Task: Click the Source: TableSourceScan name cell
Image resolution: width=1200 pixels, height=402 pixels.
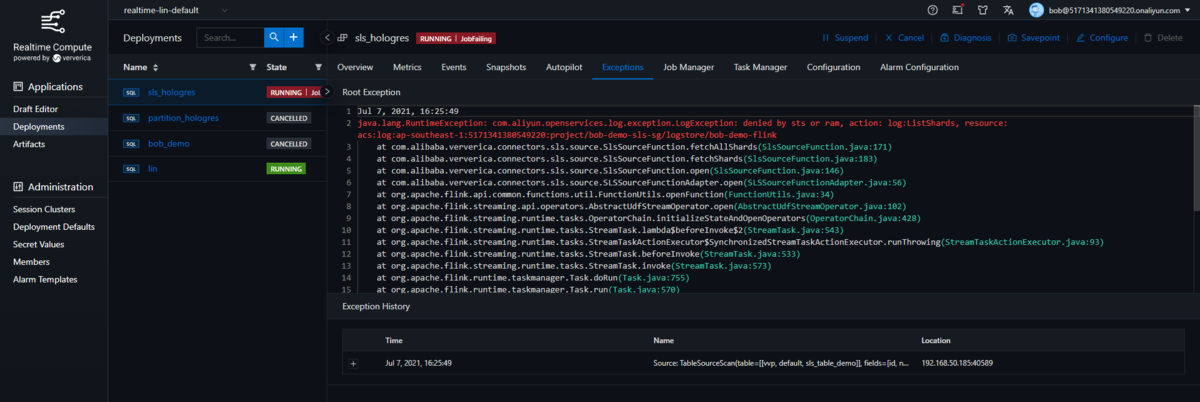Action: click(780, 363)
